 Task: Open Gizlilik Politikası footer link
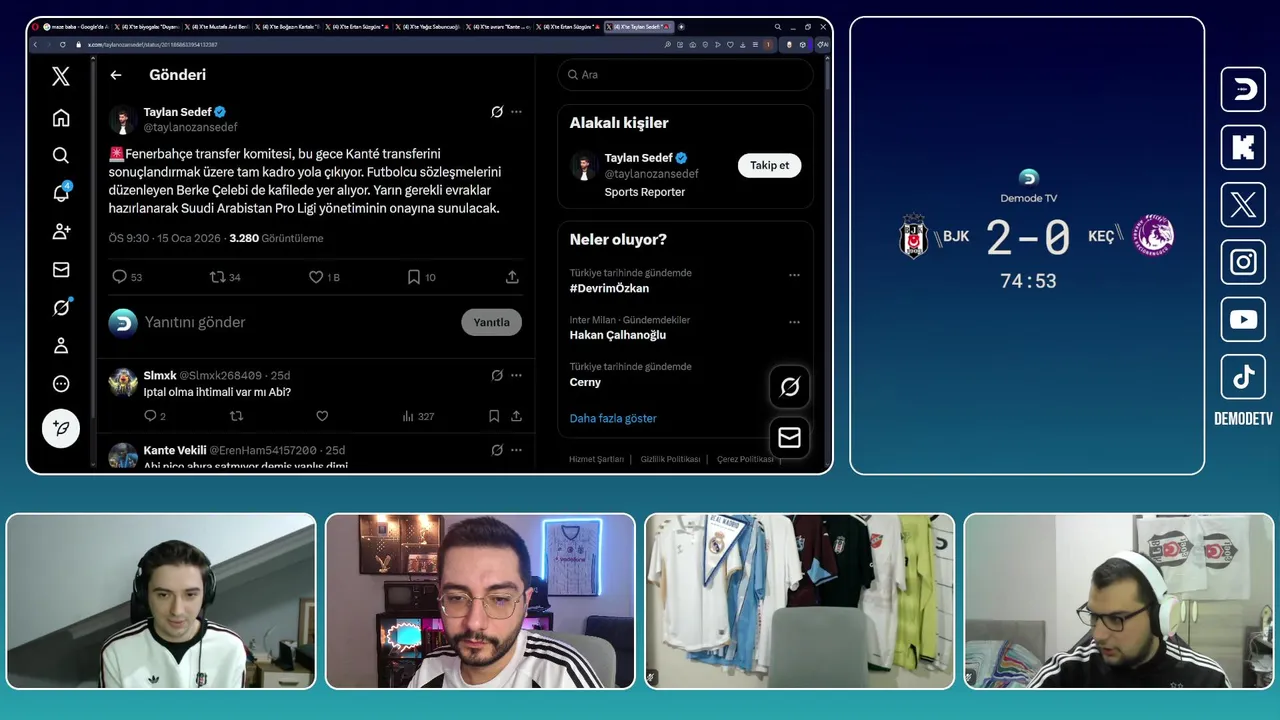pos(670,459)
